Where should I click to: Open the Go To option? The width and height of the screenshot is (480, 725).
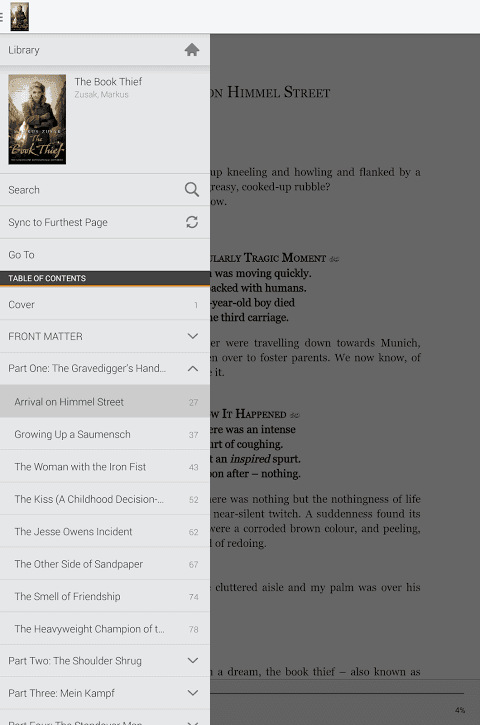pyautogui.click(x=105, y=255)
